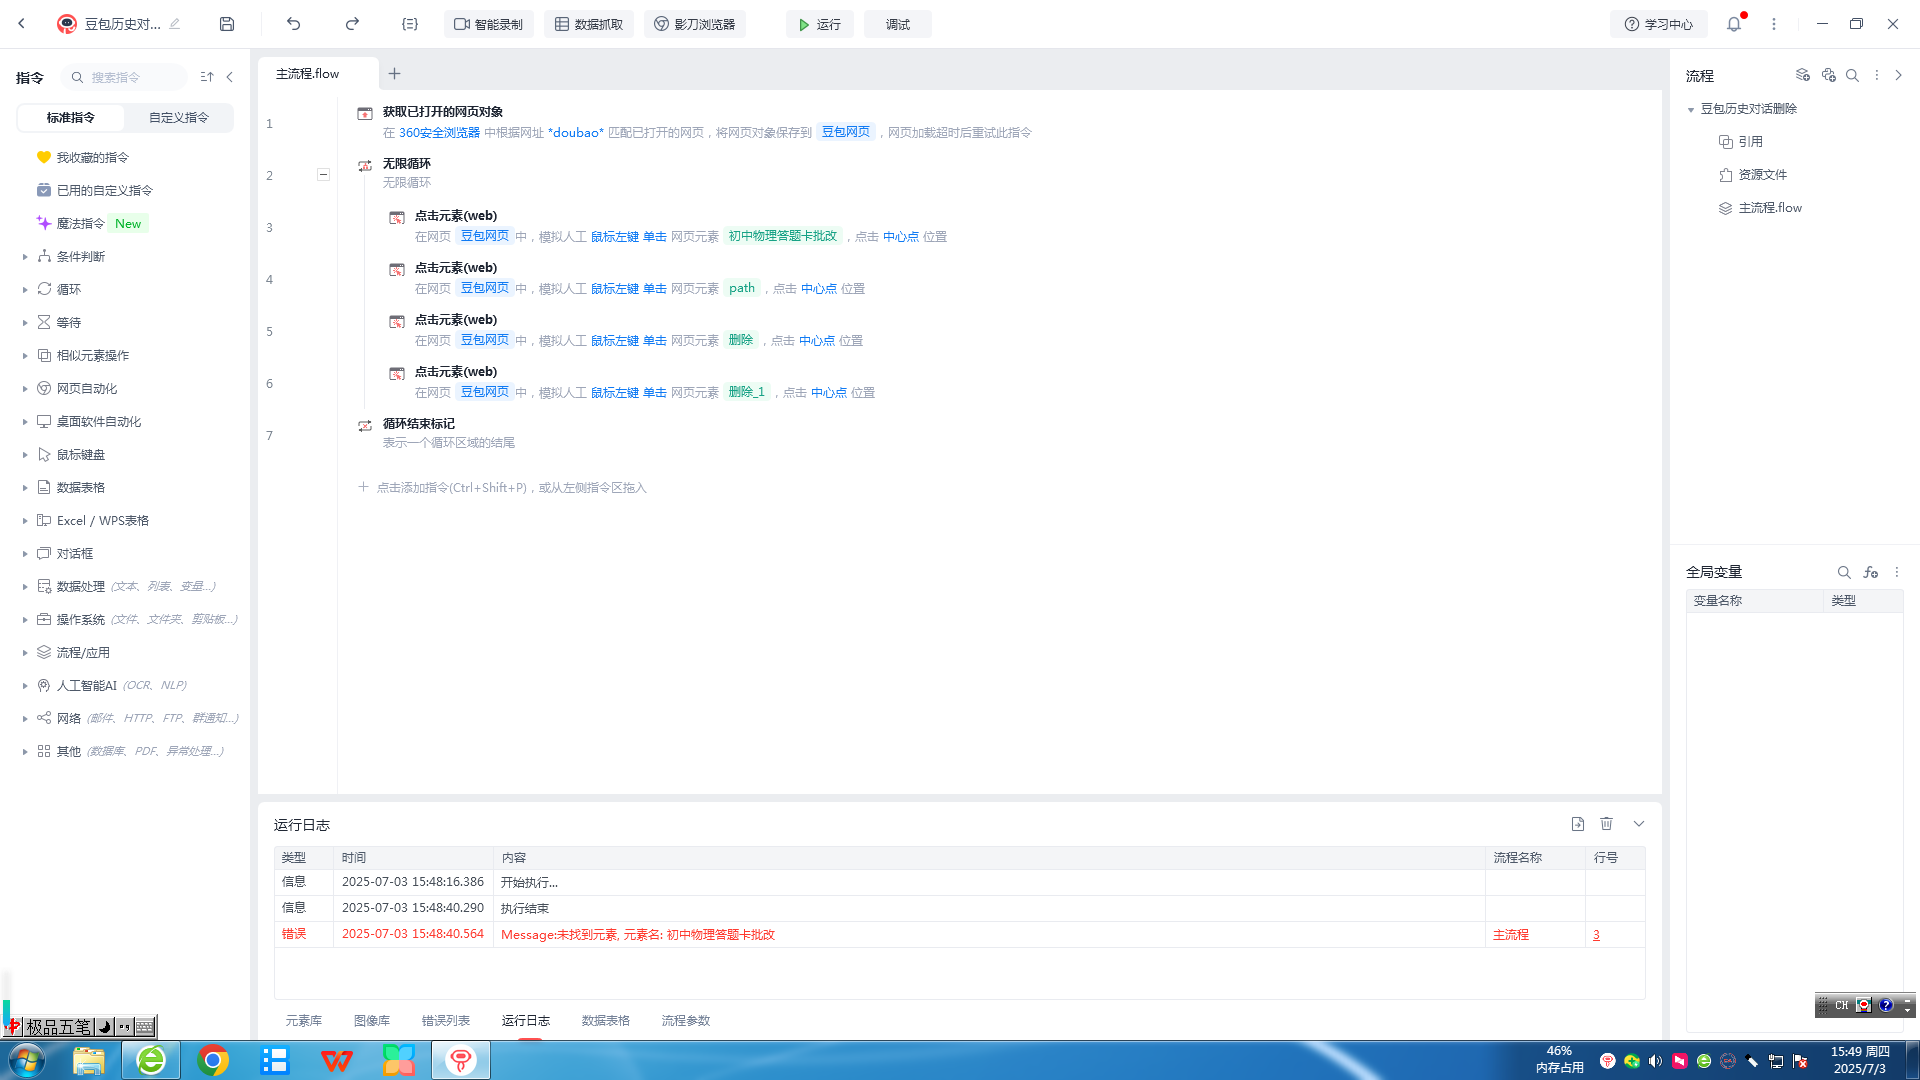This screenshot has height=1080, width=1920.
Task: Start 智能录制 recording
Action: click(489, 24)
